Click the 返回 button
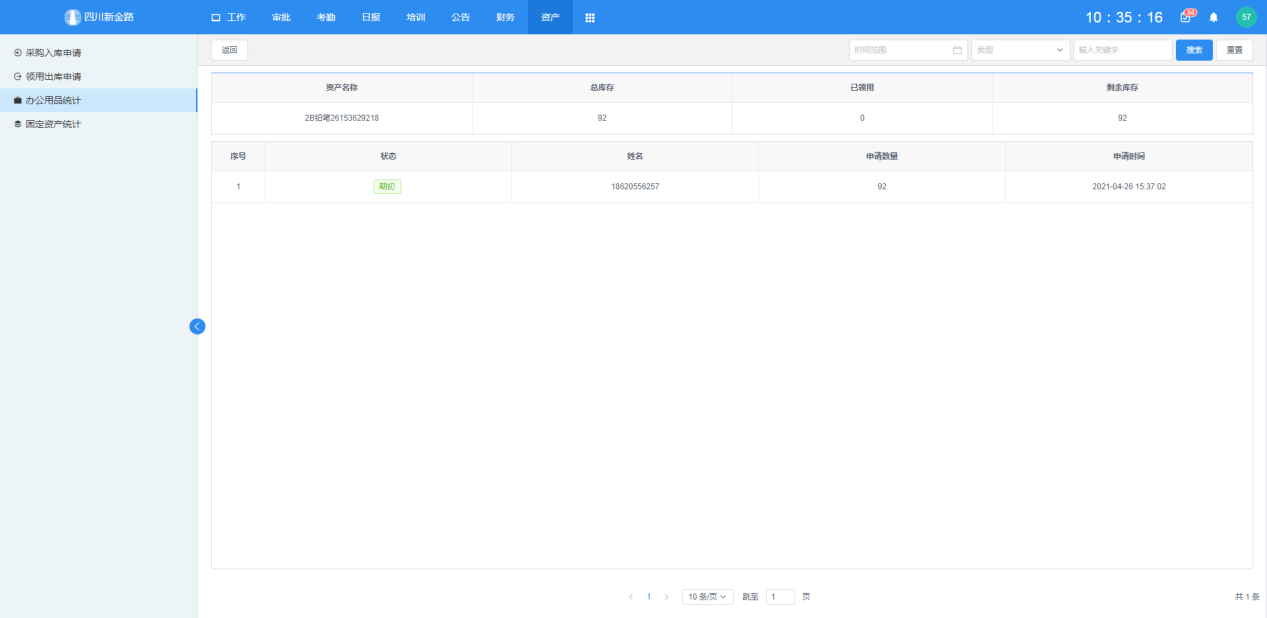 click(x=229, y=50)
